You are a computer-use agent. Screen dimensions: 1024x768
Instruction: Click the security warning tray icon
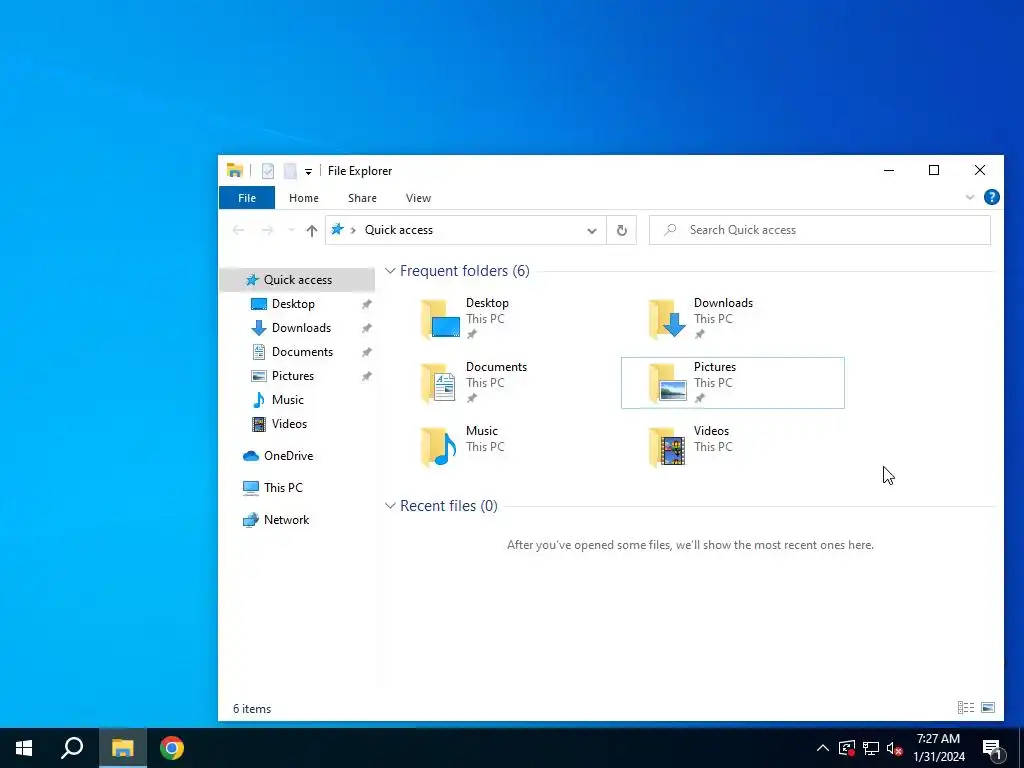pyautogui.click(x=846, y=748)
